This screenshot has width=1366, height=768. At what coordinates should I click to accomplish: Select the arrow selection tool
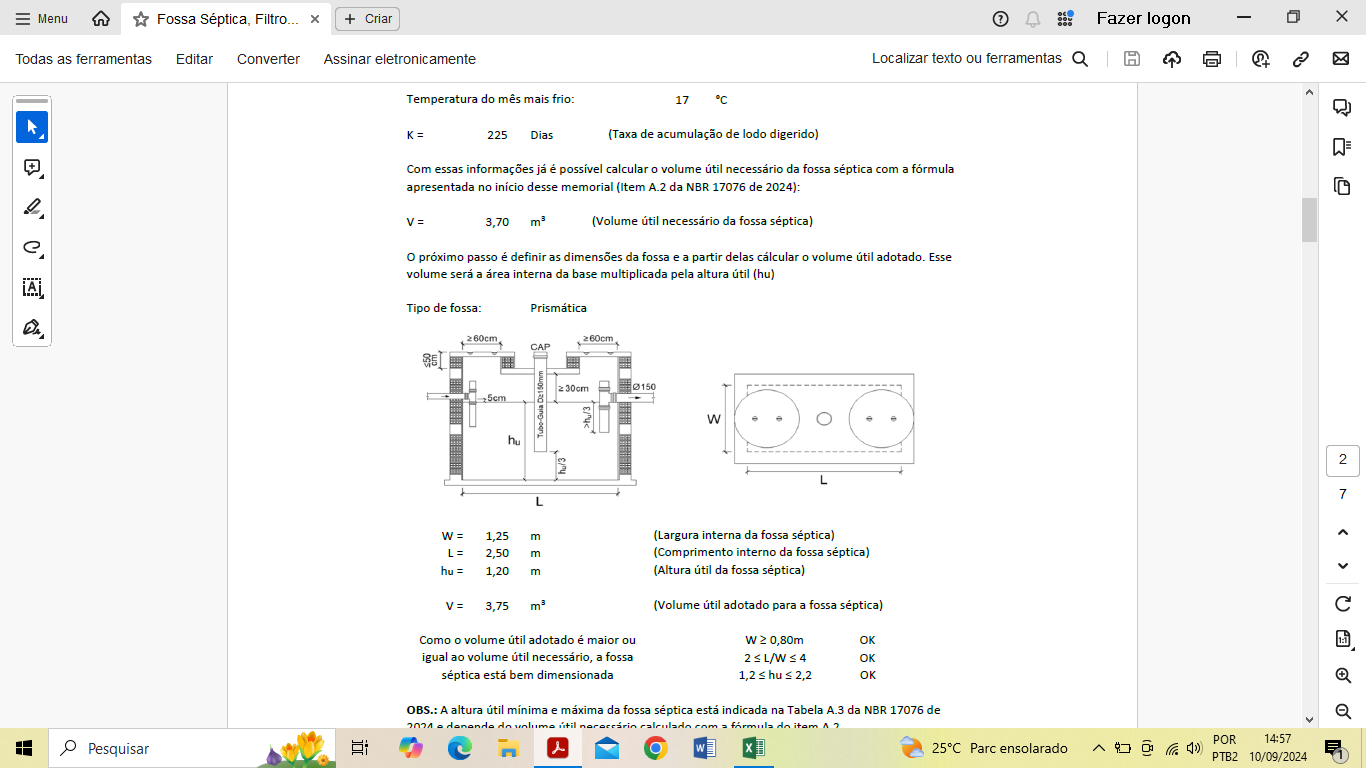32,127
